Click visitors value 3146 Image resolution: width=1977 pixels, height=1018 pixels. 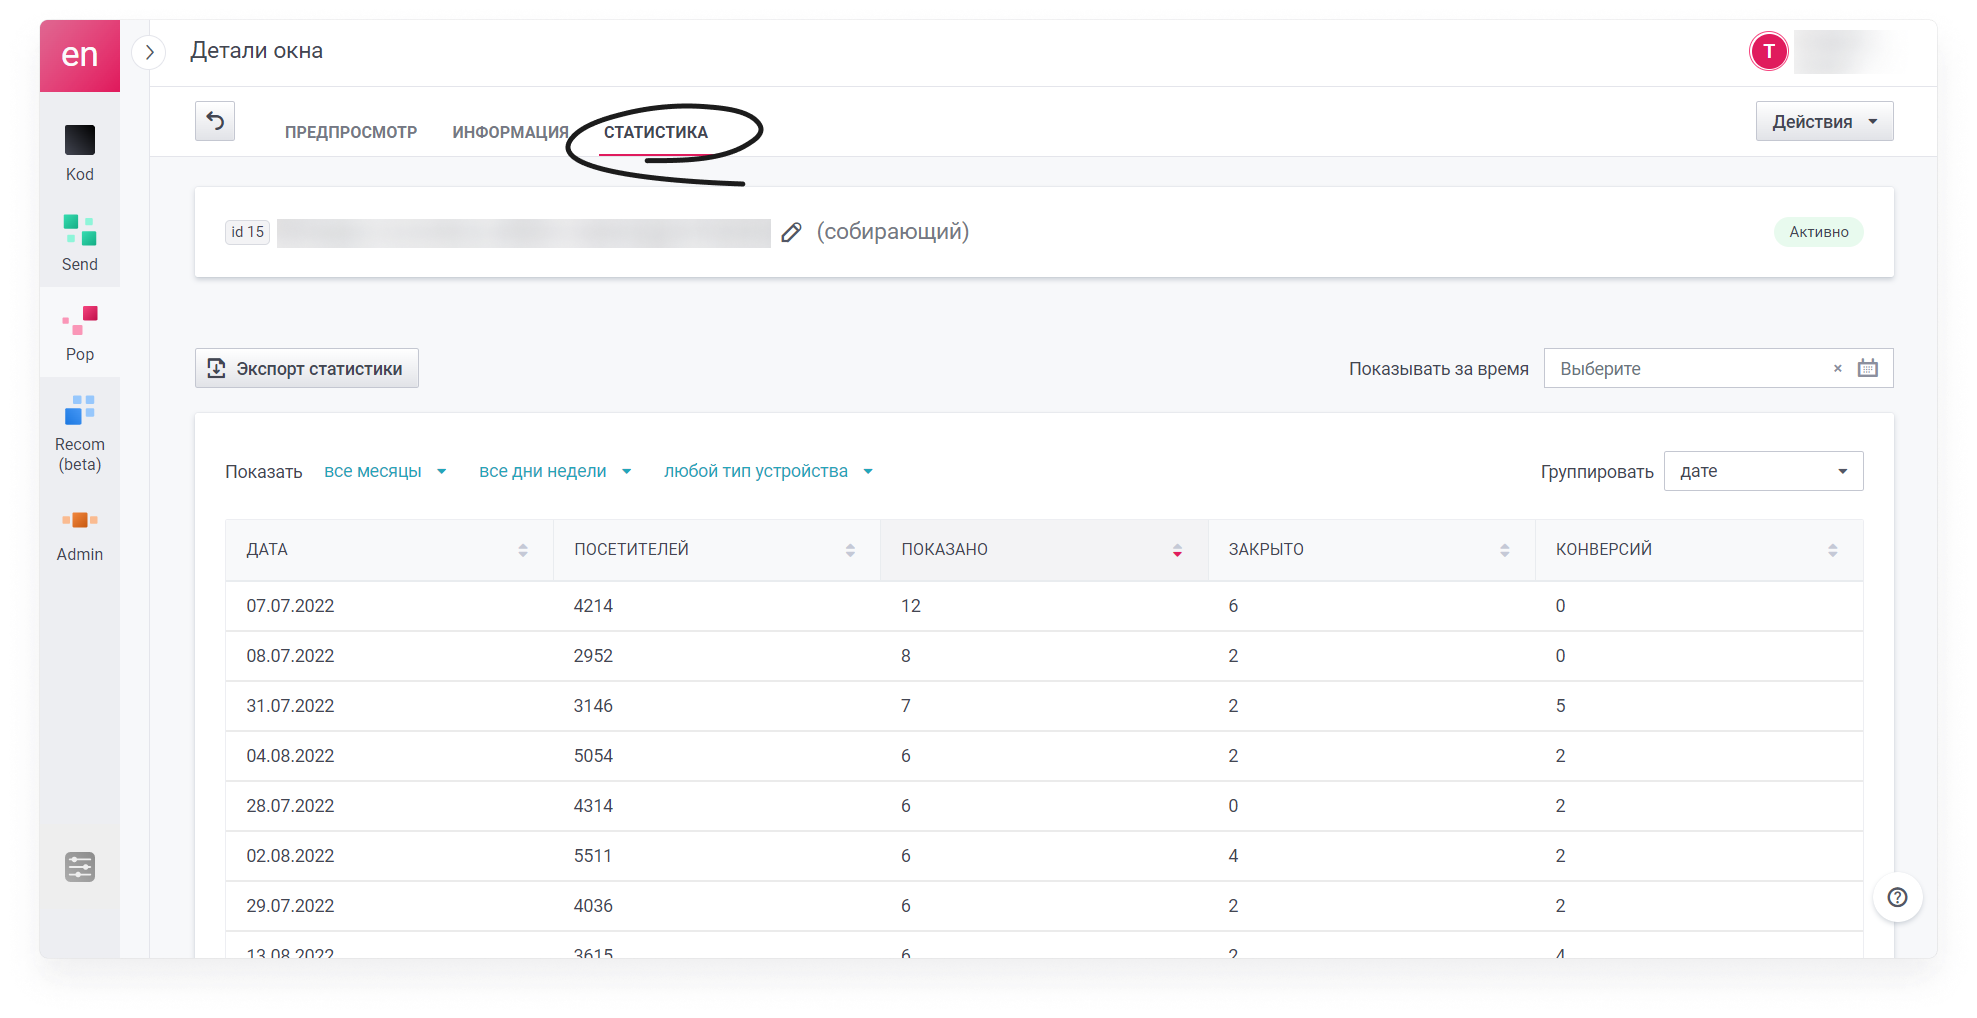593,706
